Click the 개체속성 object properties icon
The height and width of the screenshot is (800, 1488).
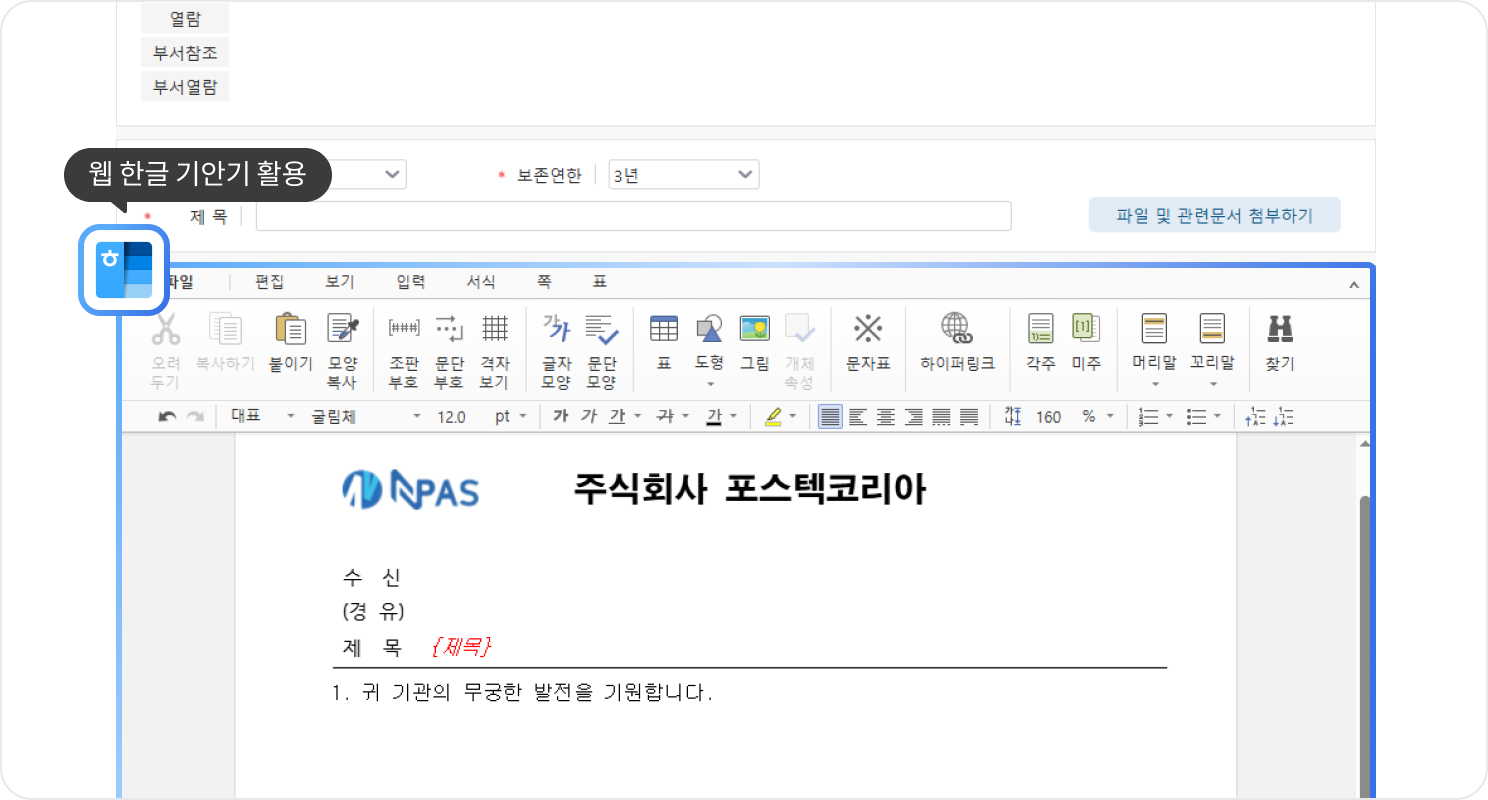(x=799, y=350)
